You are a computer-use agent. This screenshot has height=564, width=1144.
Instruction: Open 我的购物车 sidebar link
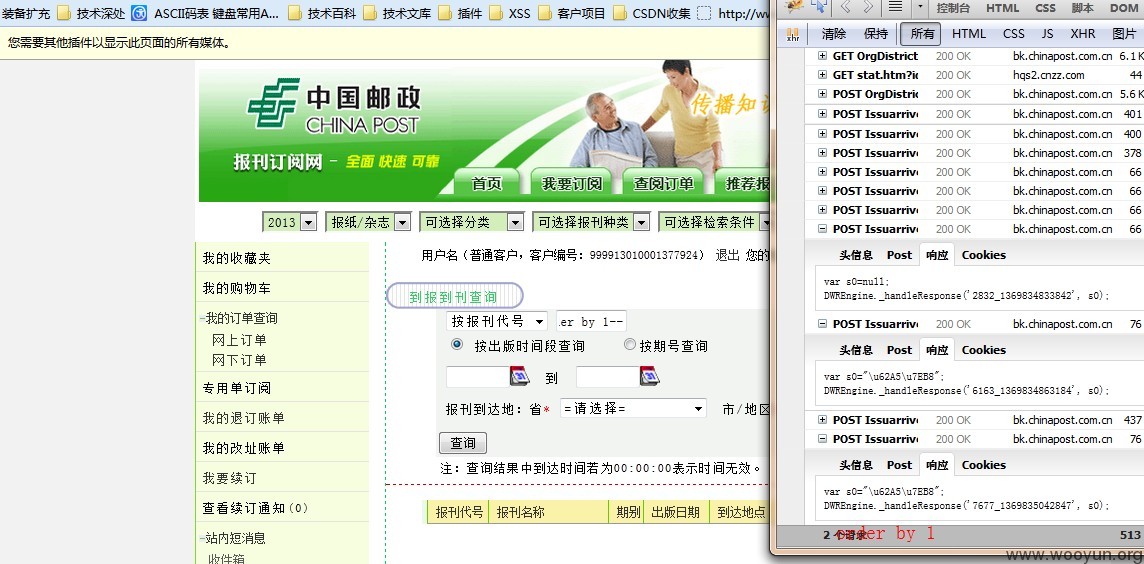pos(236,288)
